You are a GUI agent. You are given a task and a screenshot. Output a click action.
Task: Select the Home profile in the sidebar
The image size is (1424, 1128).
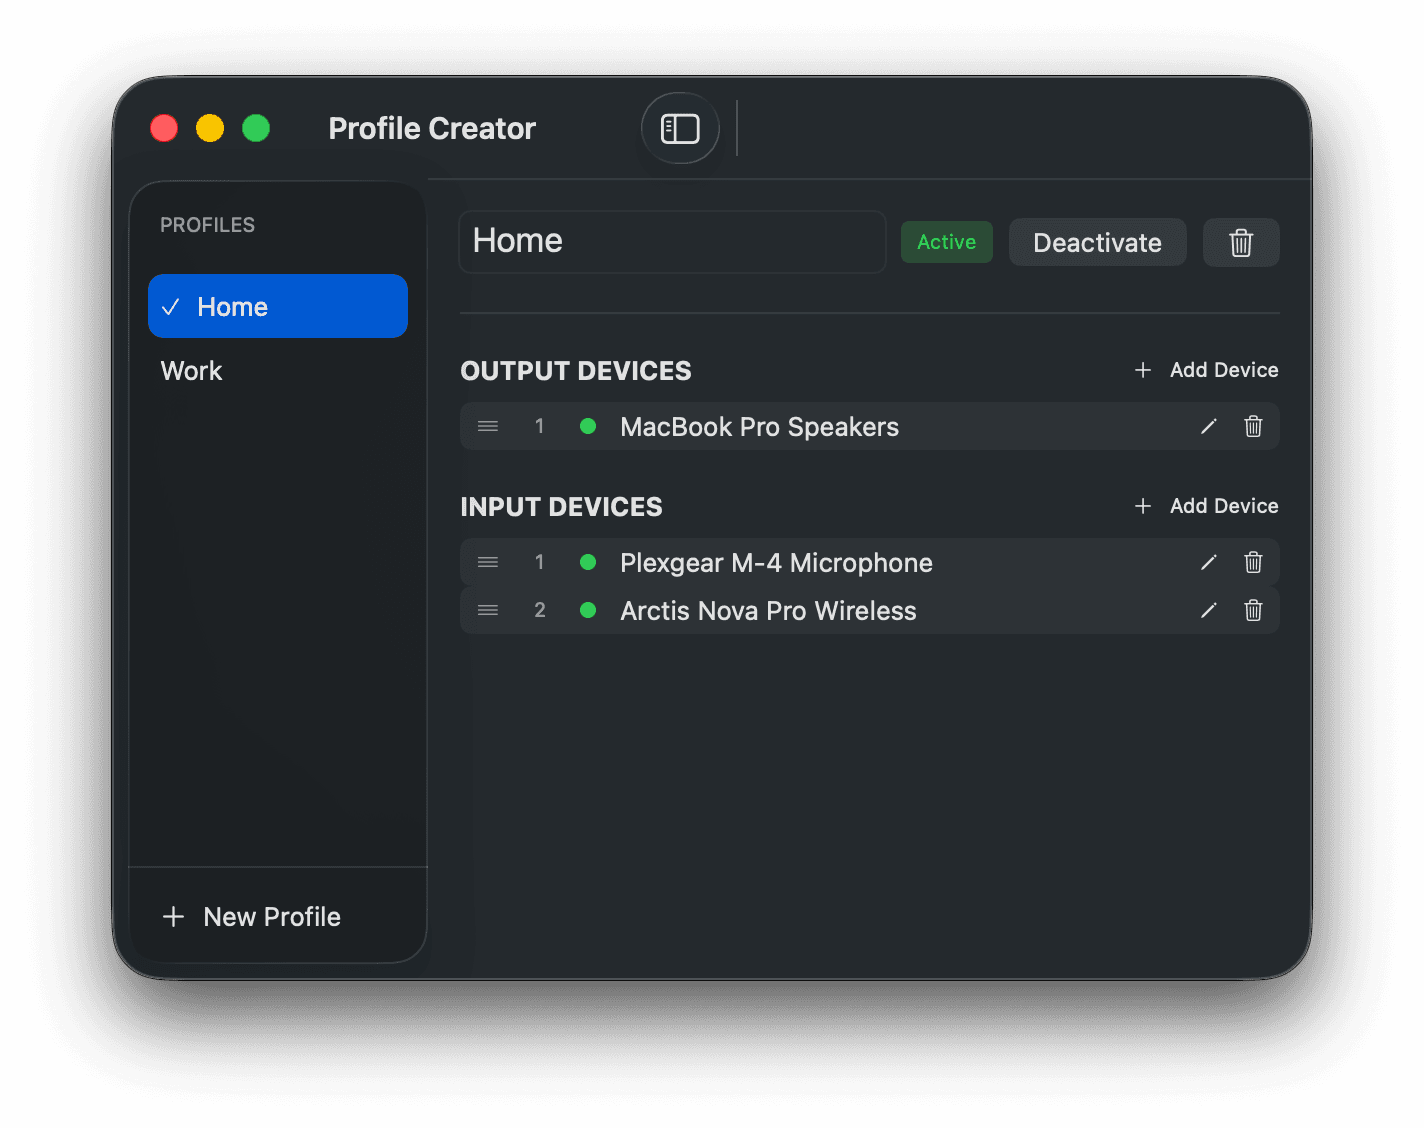click(x=278, y=306)
